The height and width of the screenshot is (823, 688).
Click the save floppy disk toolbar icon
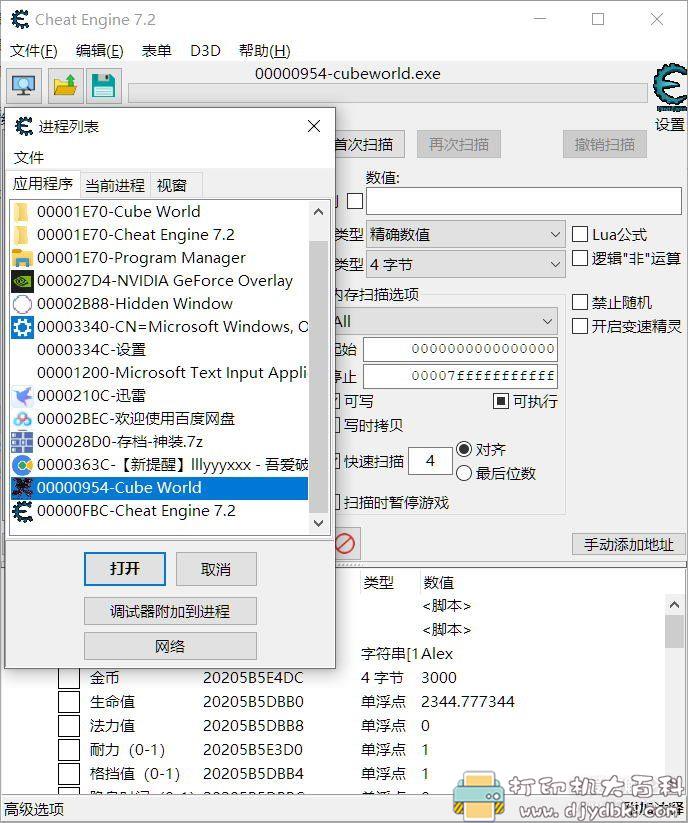[103, 86]
